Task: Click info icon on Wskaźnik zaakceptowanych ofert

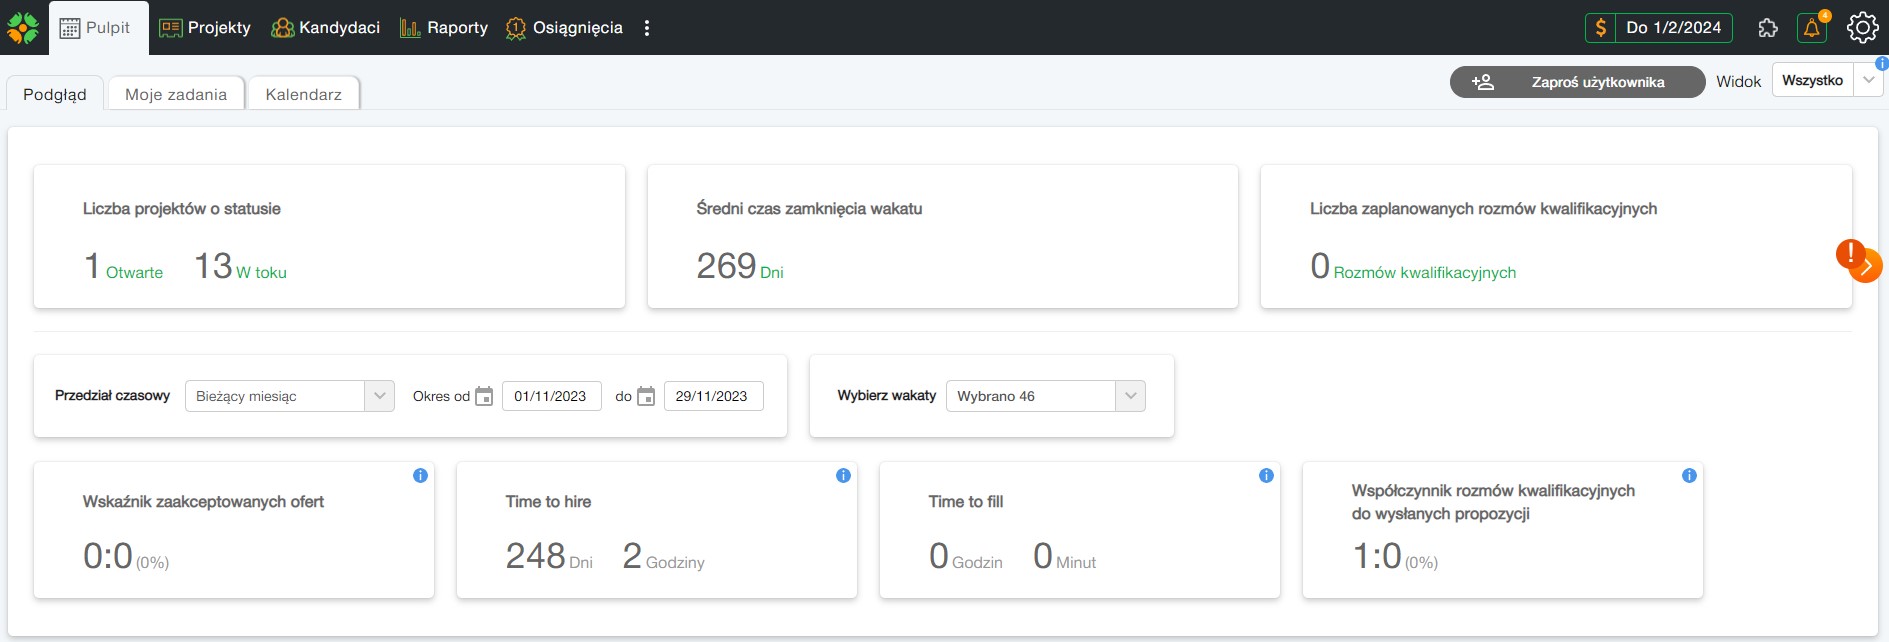Action: click(420, 476)
